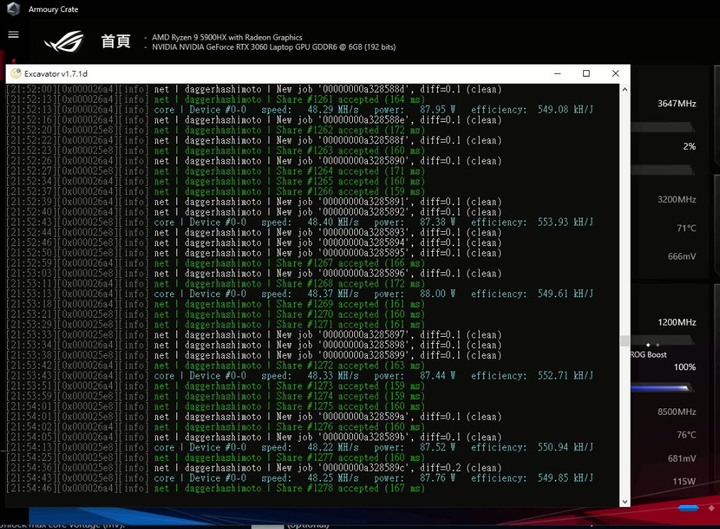
Task: Click the 2% usage value
Action: pyautogui.click(x=689, y=146)
